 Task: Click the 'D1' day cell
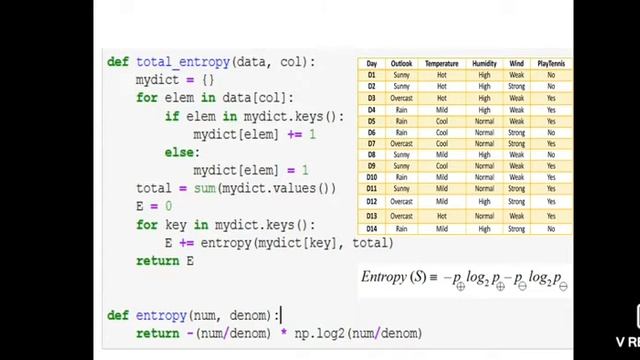[371, 75]
